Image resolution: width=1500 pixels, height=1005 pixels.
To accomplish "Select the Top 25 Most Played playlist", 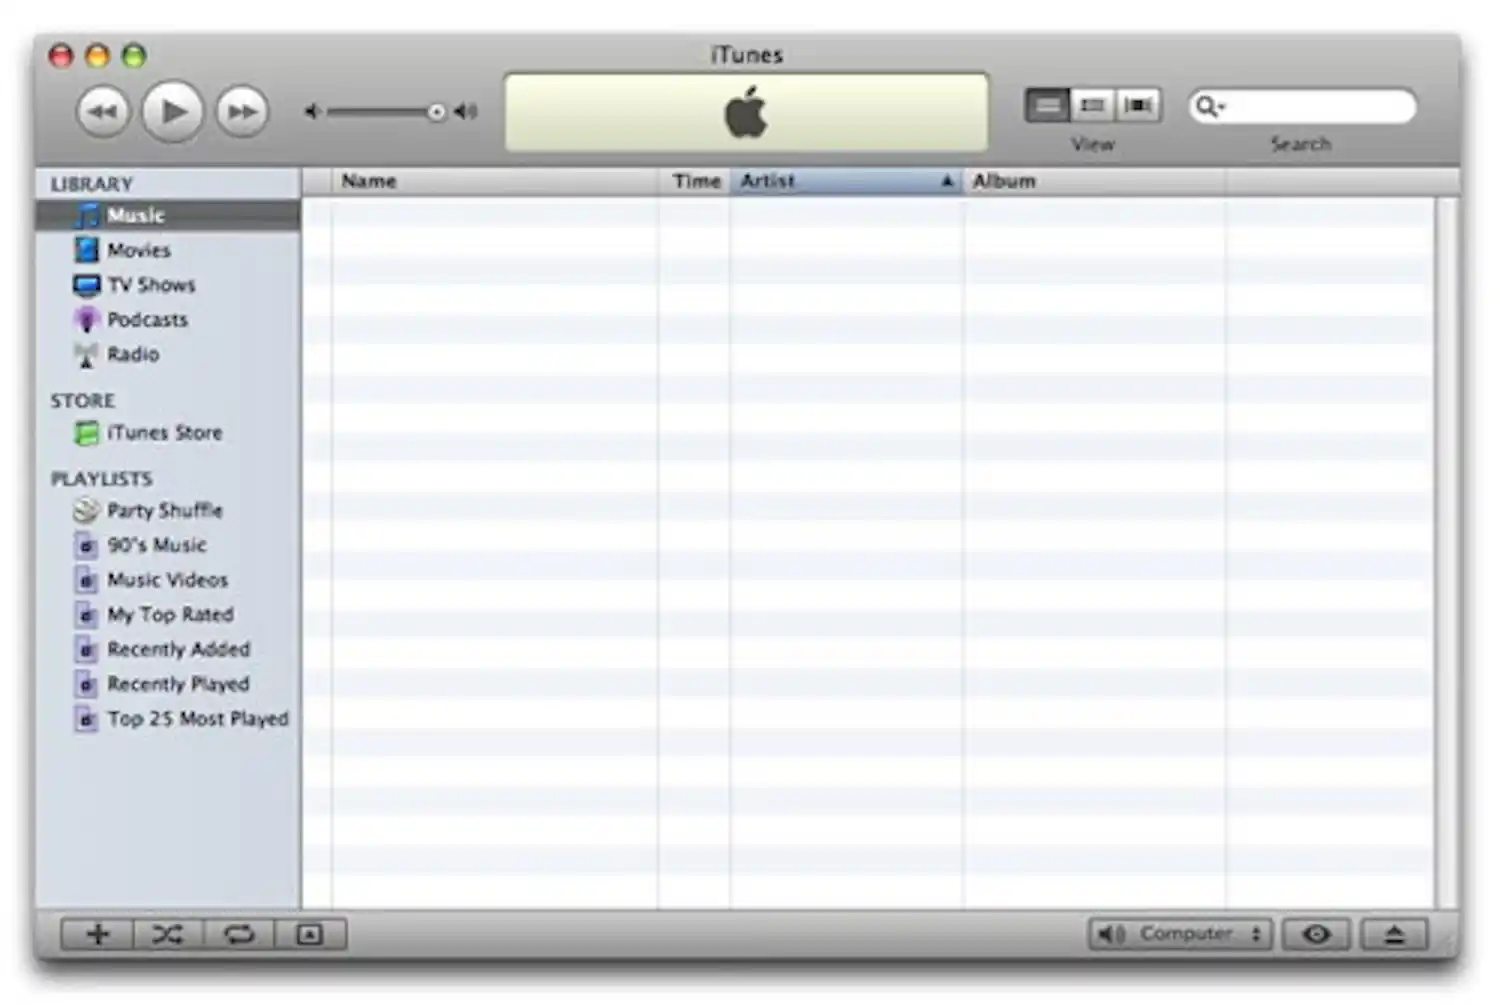I will (x=197, y=718).
